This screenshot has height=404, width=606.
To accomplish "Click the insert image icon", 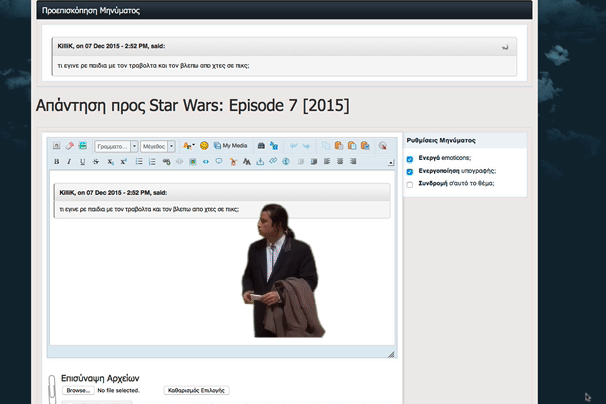I will [192, 162].
